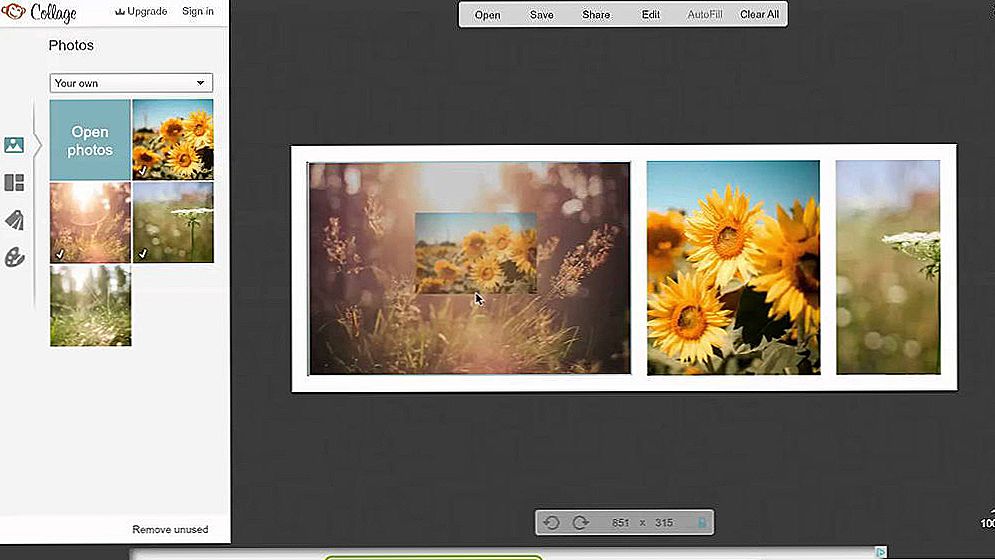Click the redo arrow in size bar

[x=580, y=523]
